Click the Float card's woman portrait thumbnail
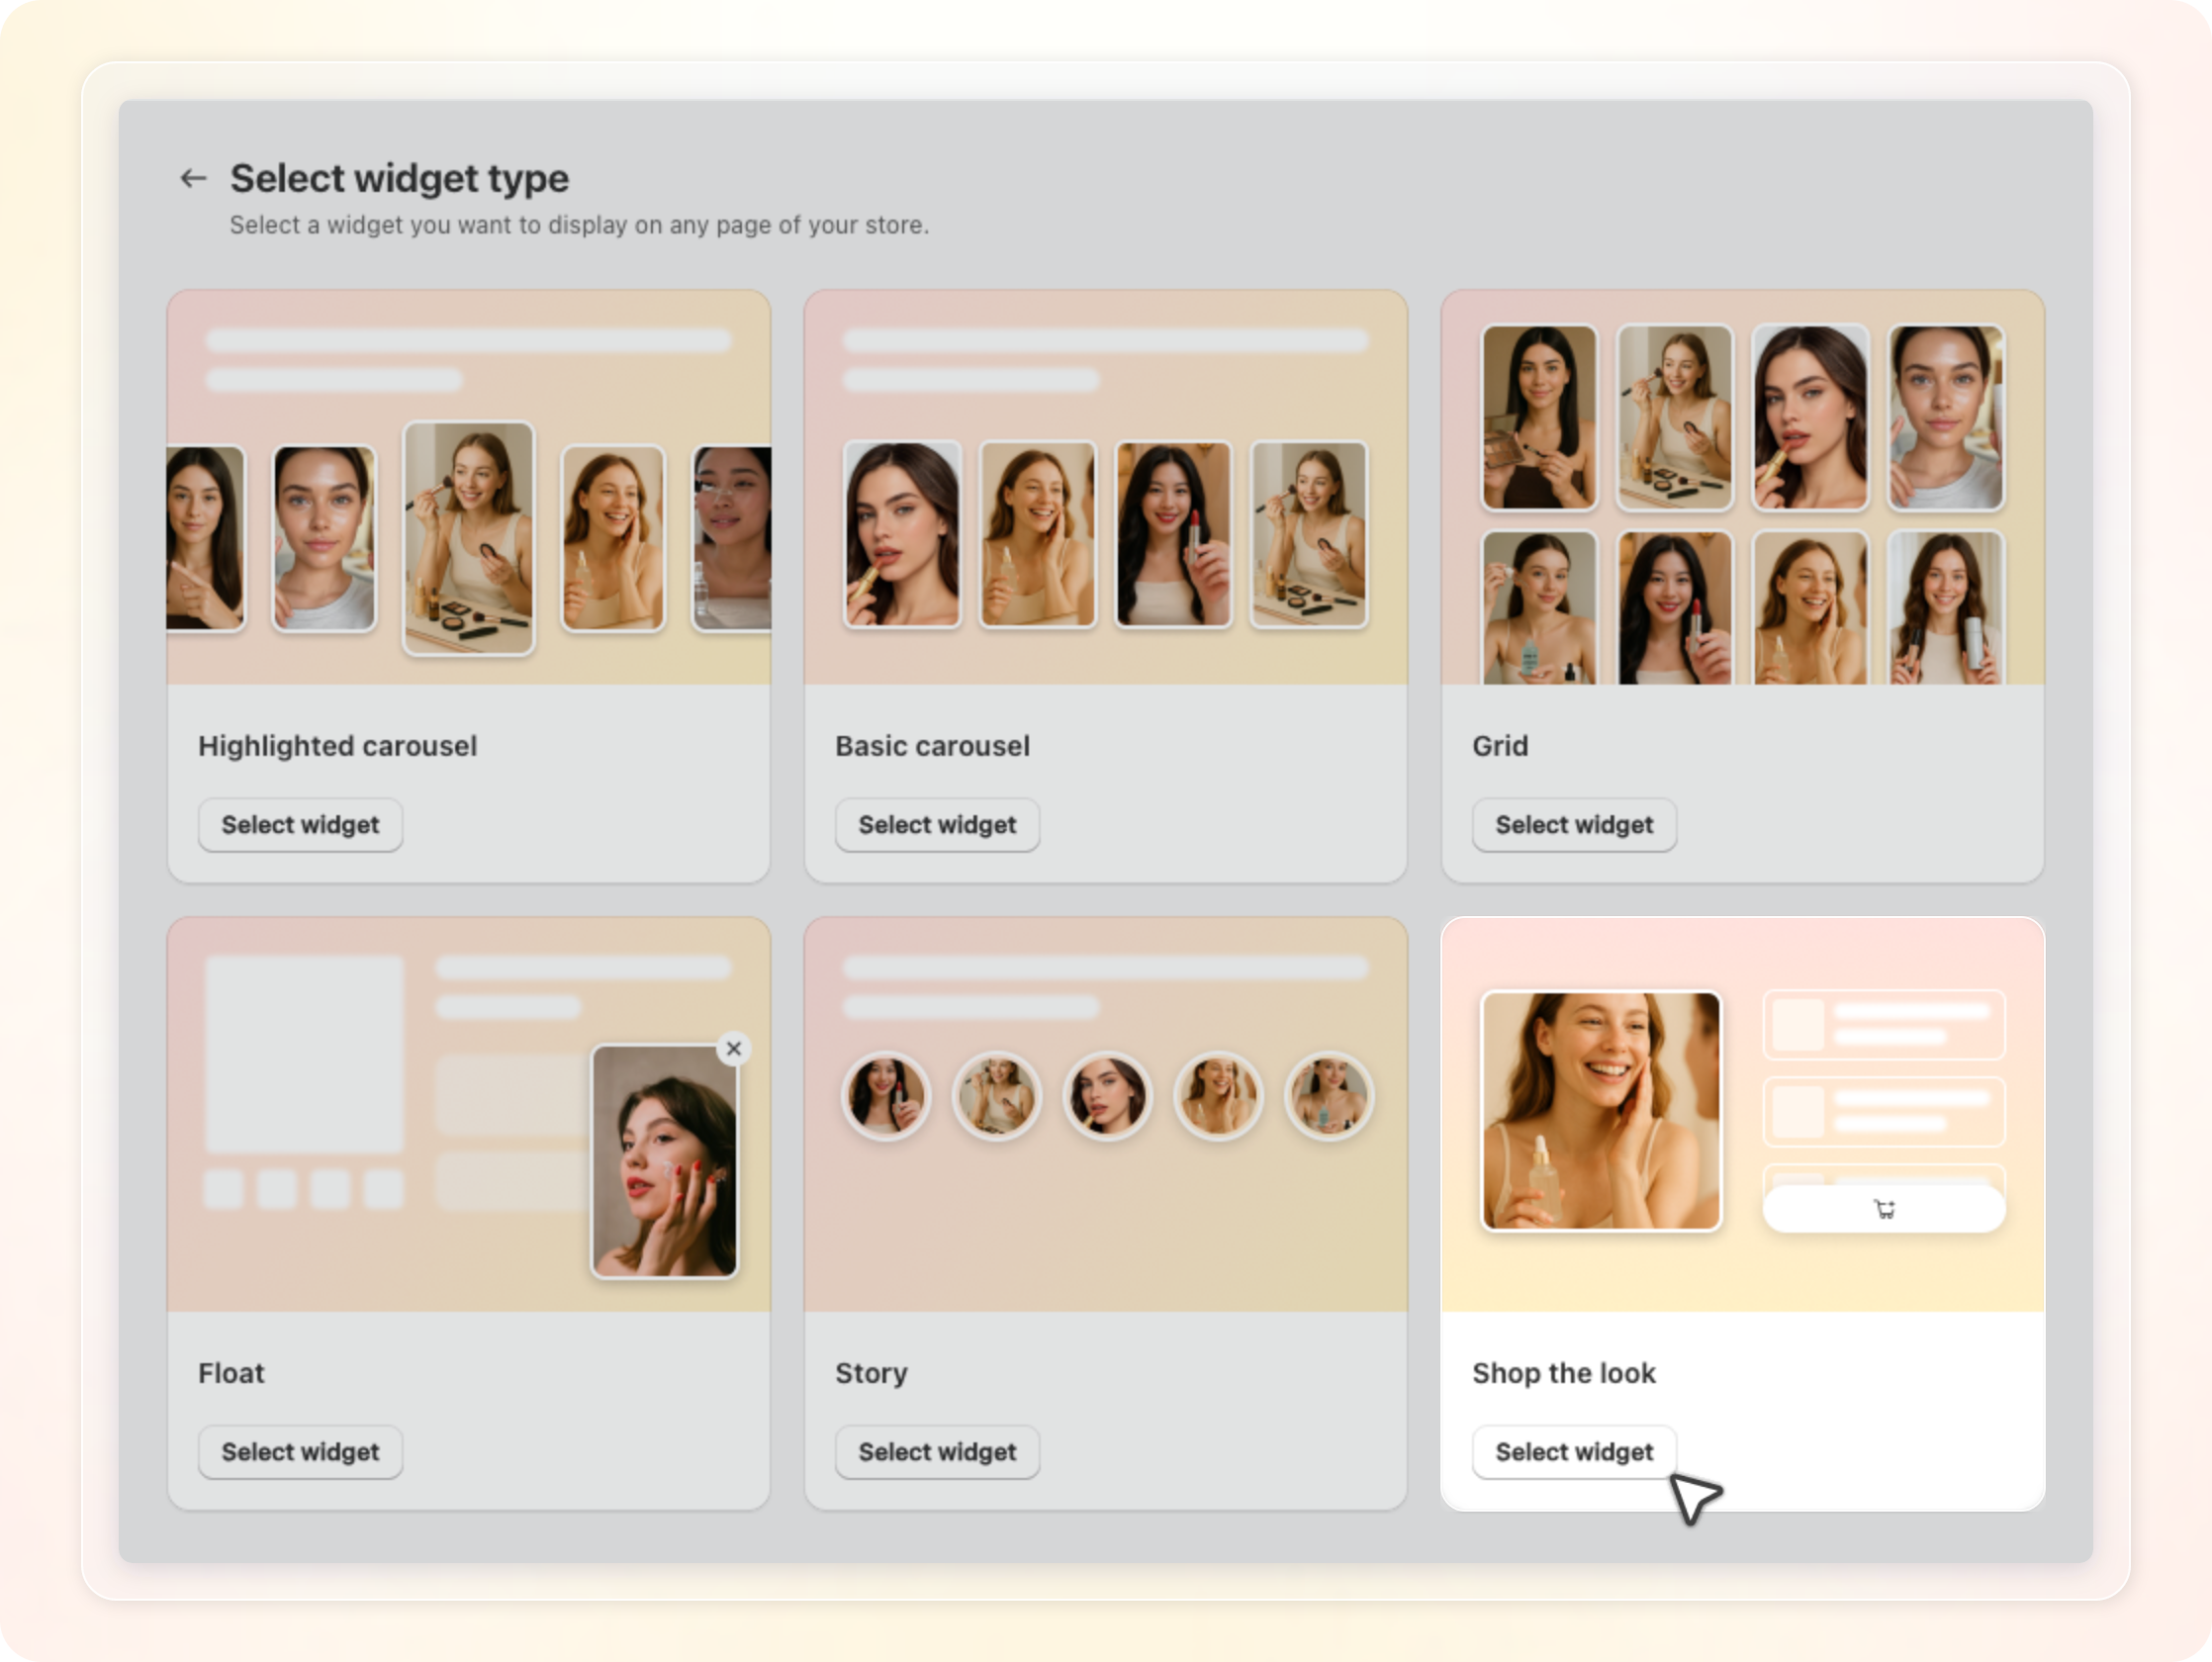 [x=665, y=1161]
